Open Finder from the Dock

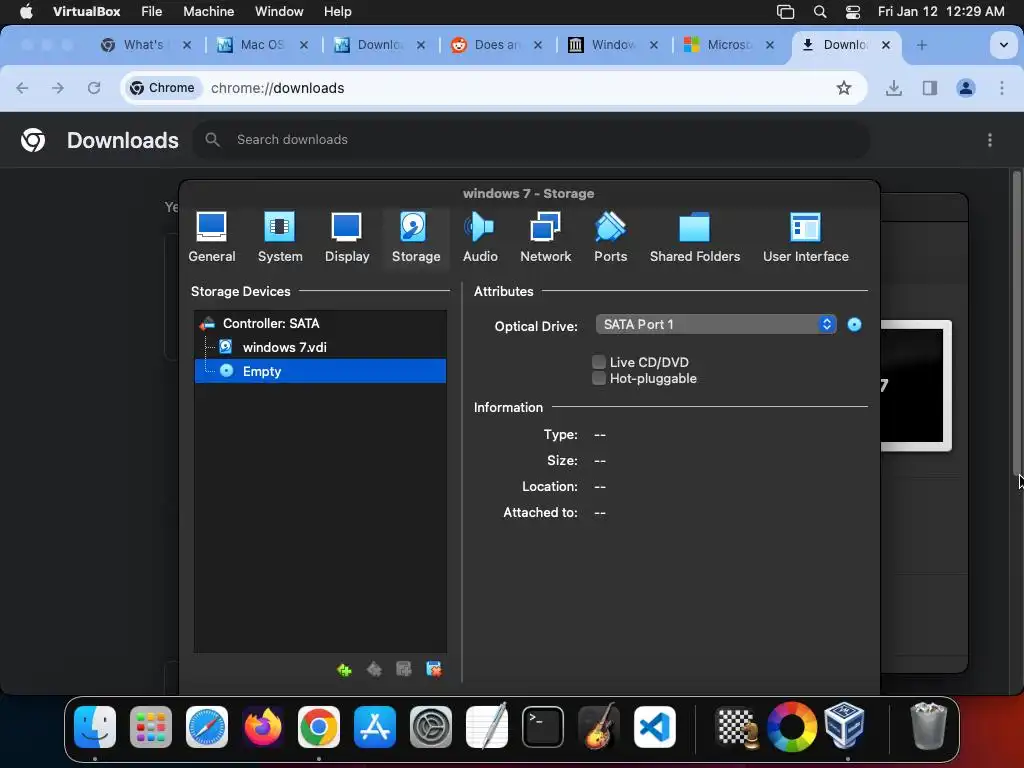pos(95,727)
